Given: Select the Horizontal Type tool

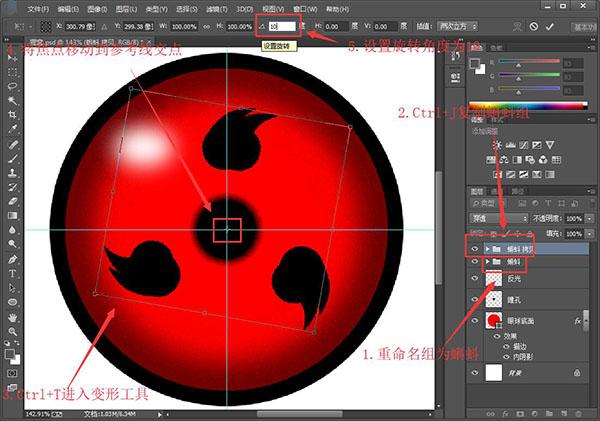Looking at the screenshot, I should (12, 274).
